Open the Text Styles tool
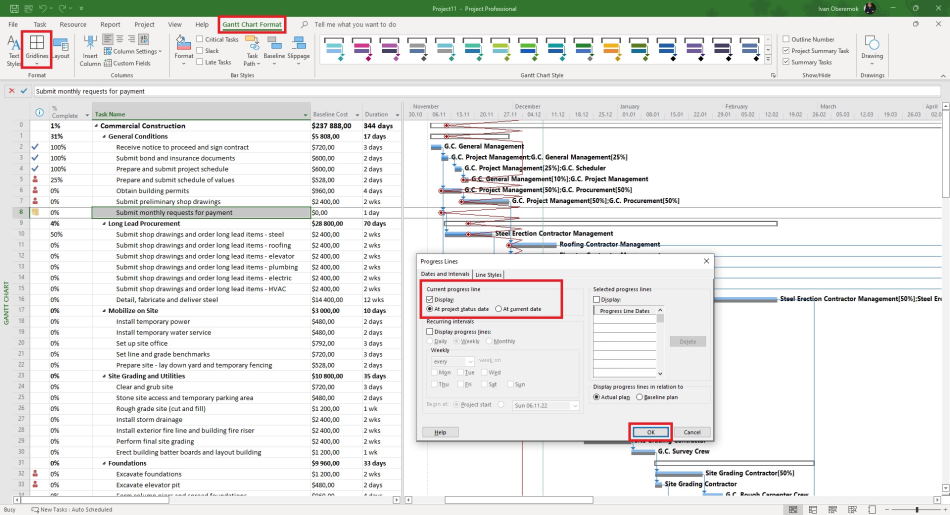950x515 pixels. [x=13, y=50]
